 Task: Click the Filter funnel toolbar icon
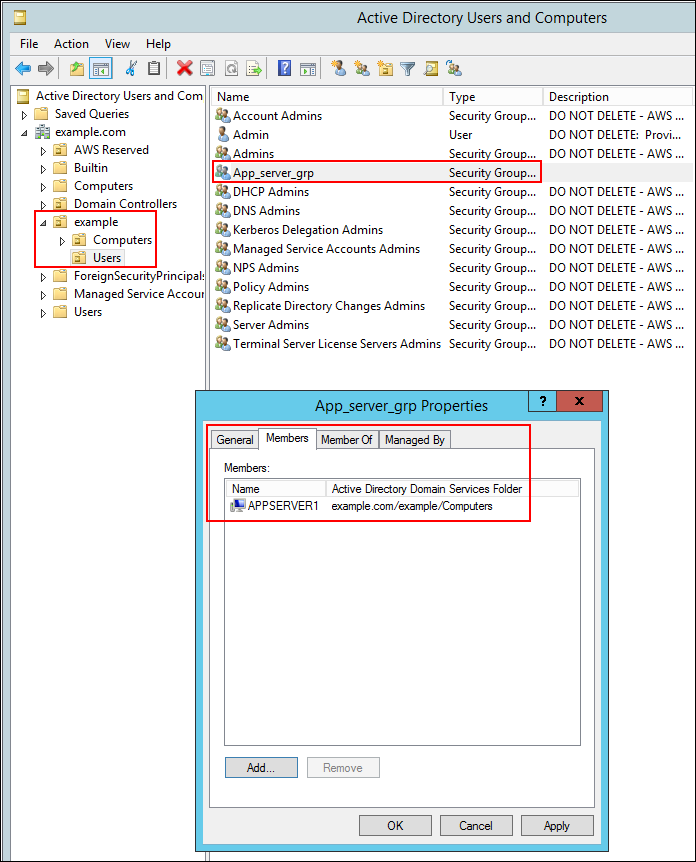coord(407,69)
